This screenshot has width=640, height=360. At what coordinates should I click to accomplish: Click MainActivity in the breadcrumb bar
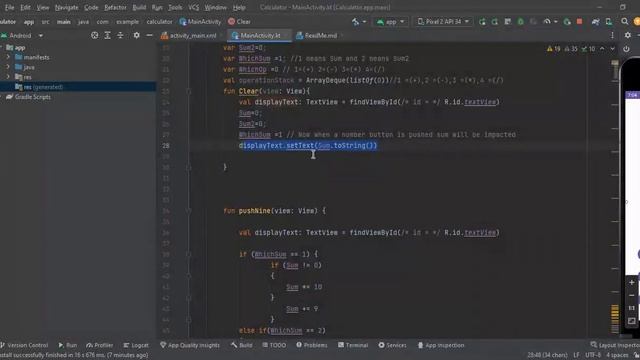coord(200,22)
